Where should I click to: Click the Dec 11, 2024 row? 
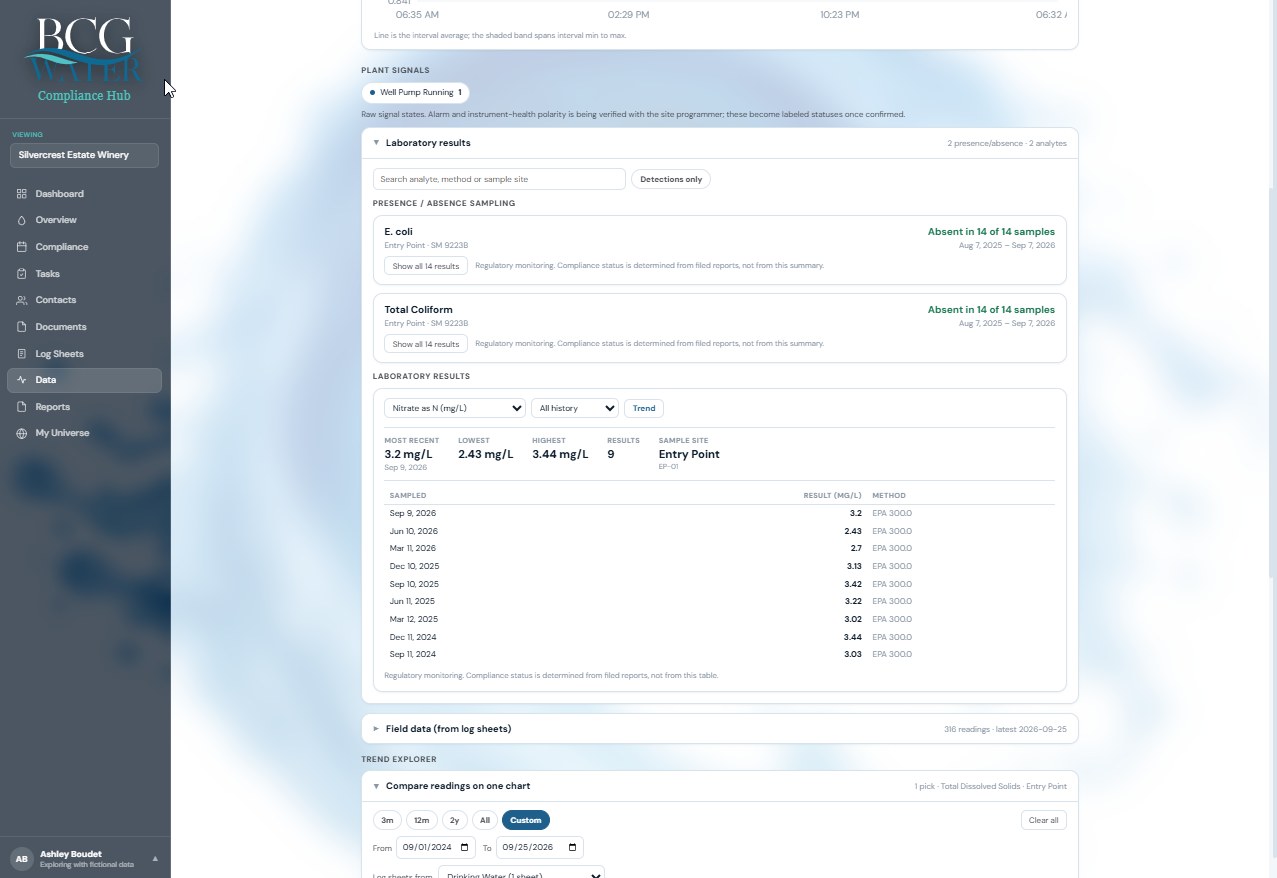point(719,637)
